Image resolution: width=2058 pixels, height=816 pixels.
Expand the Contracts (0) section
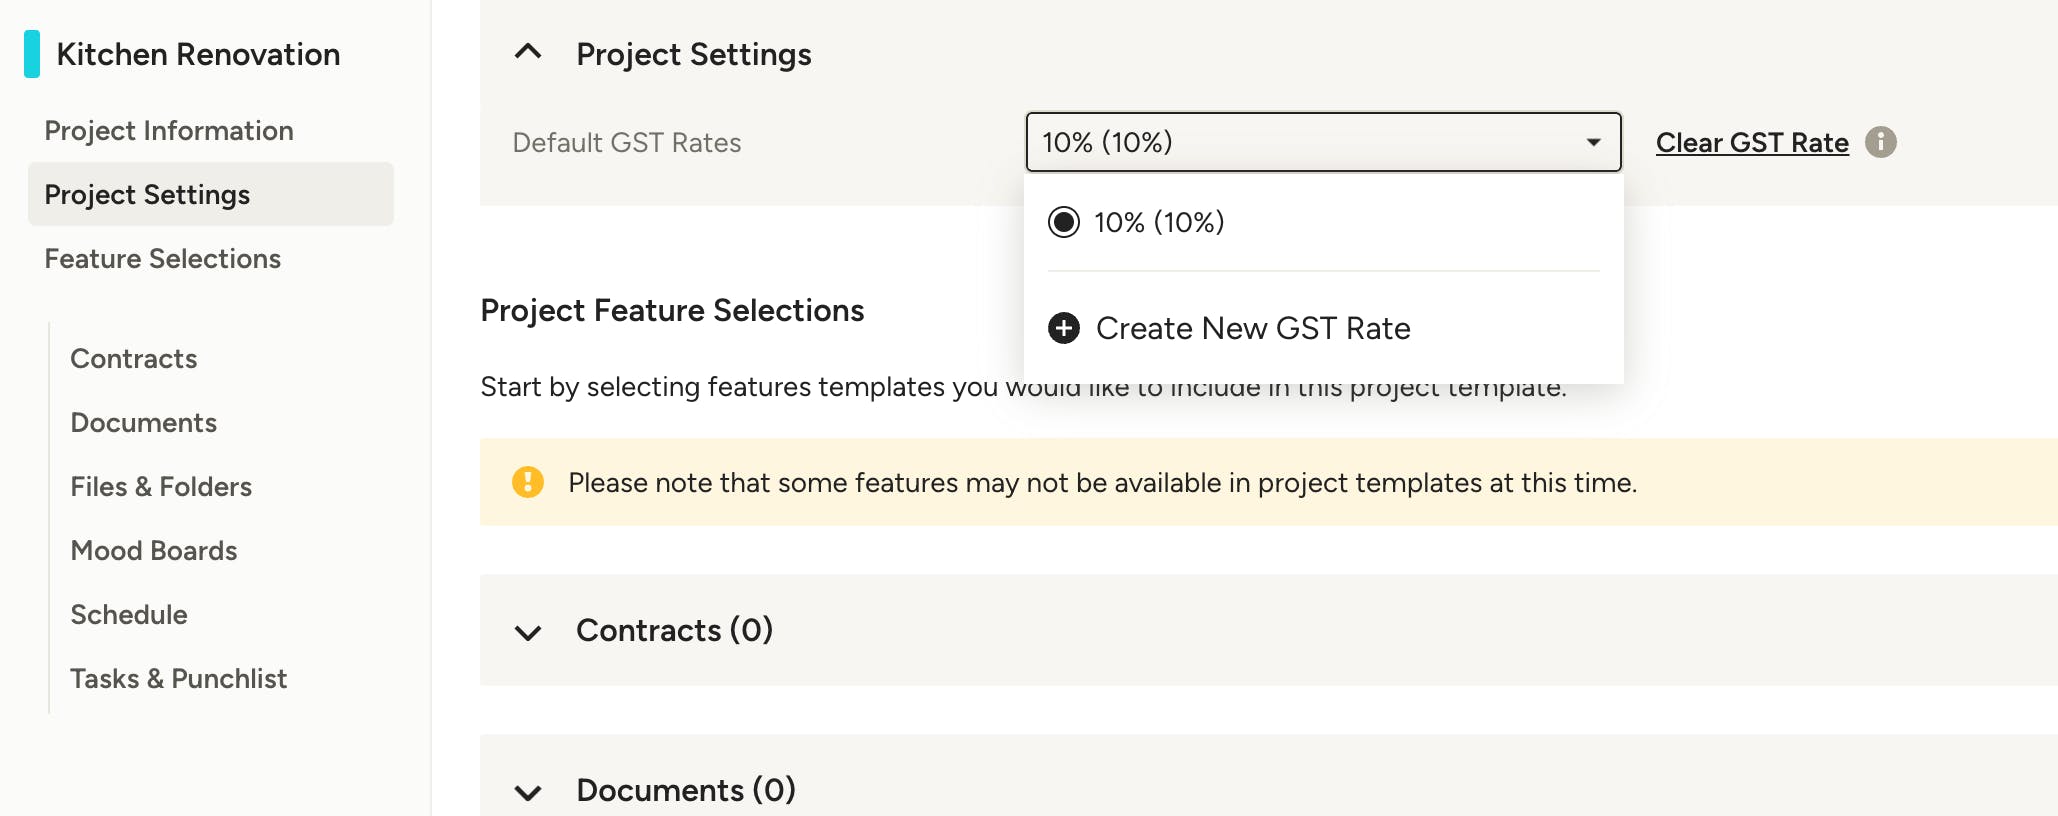pyautogui.click(x=528, y=632)
